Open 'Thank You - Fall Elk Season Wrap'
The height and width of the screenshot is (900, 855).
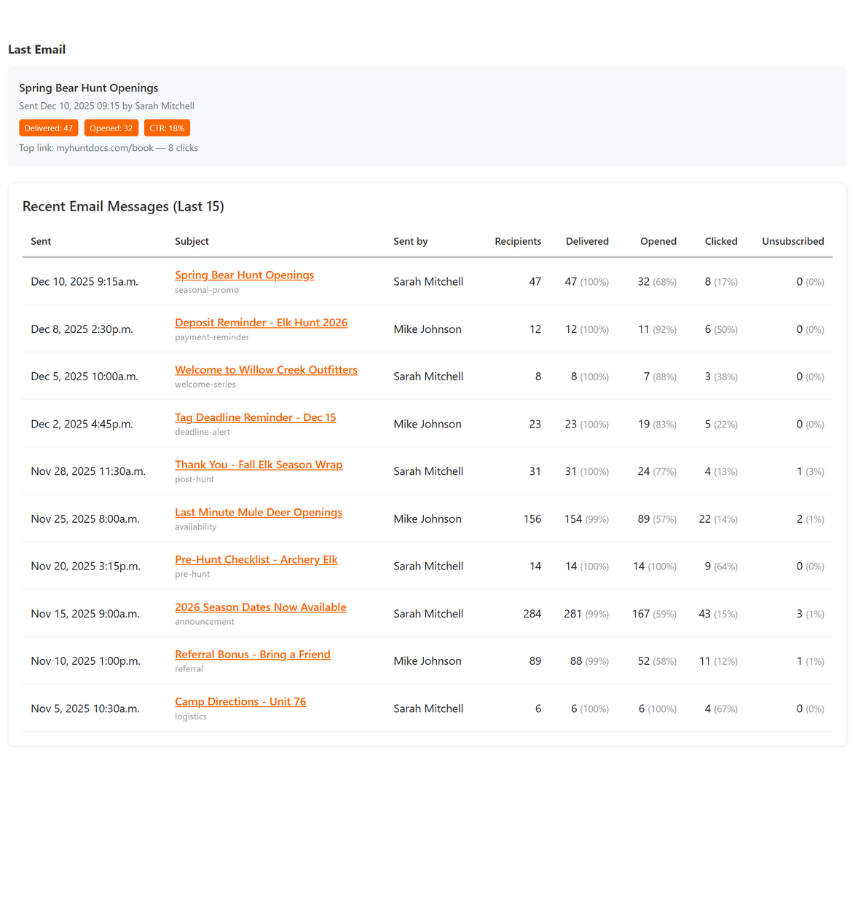pos(257,464)
